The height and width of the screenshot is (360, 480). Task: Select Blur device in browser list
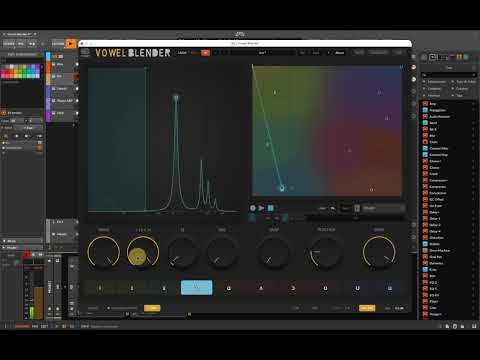(448, 135)
